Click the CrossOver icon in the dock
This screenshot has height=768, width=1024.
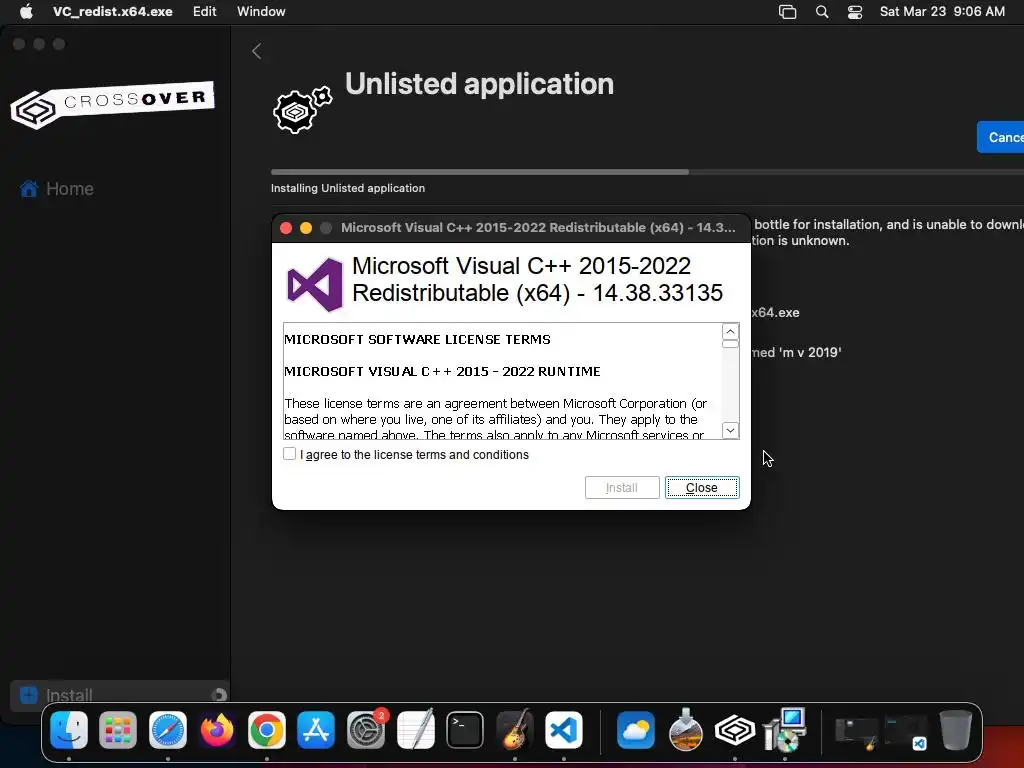click(x=735, y=730)
